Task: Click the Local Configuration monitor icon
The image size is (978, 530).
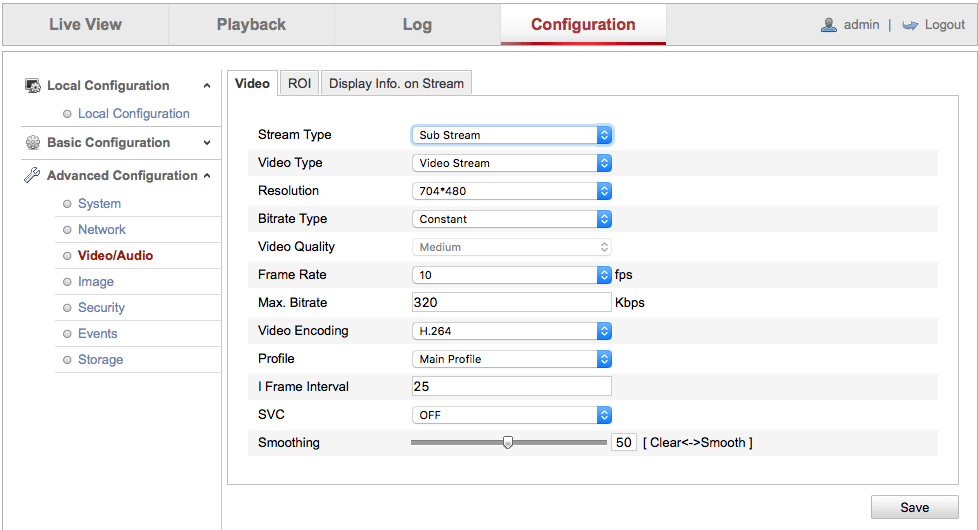Action: pyautogui.click(x=32, y=85)
